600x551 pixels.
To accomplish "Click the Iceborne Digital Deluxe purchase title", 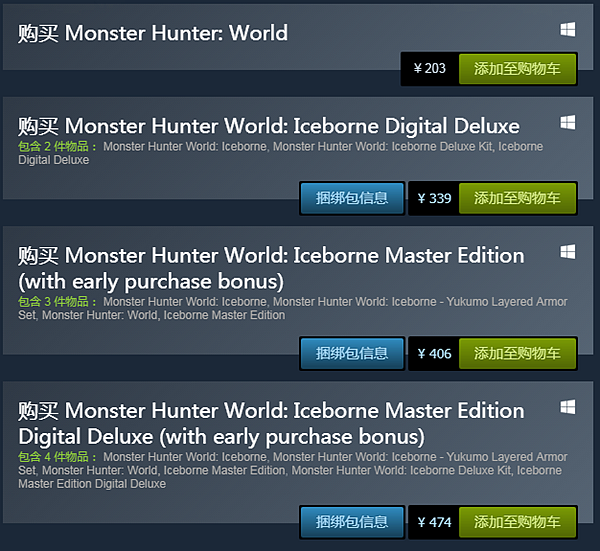I will (x=269, y=126).
